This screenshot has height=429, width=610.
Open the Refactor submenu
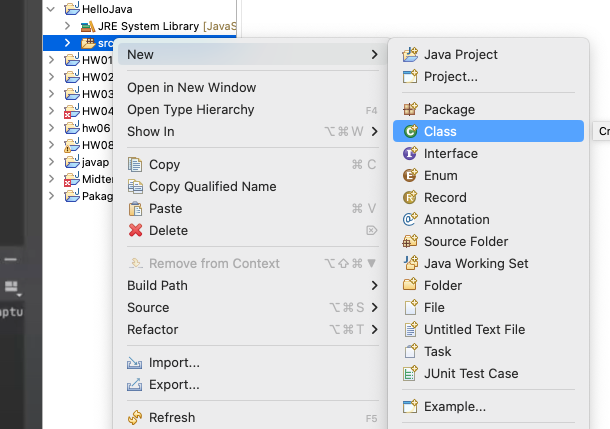pos(152,329)
